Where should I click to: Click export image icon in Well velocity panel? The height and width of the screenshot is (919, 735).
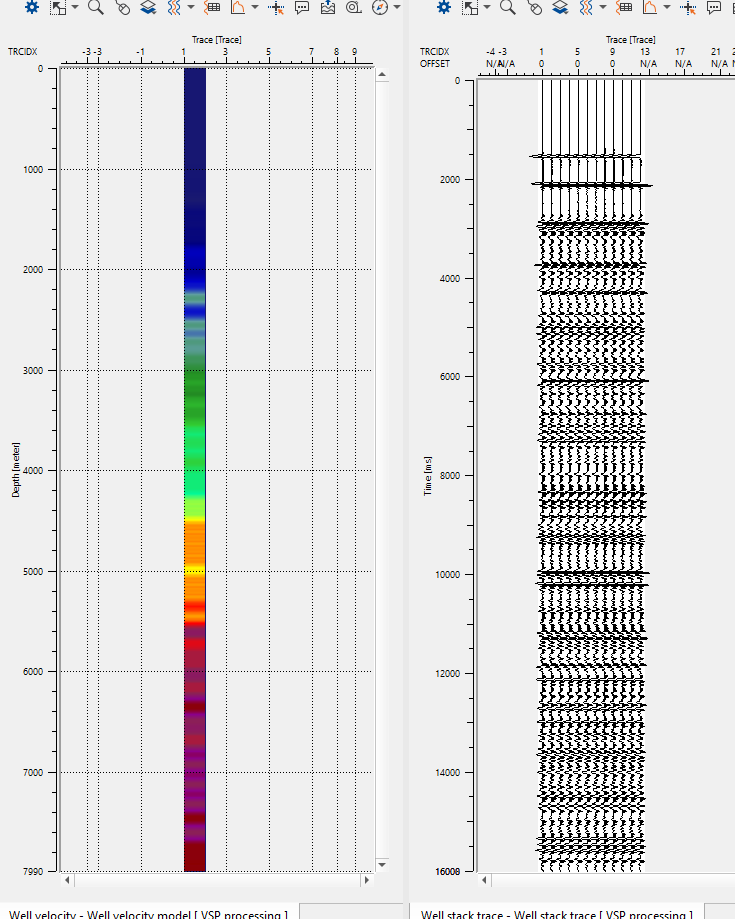328,8
